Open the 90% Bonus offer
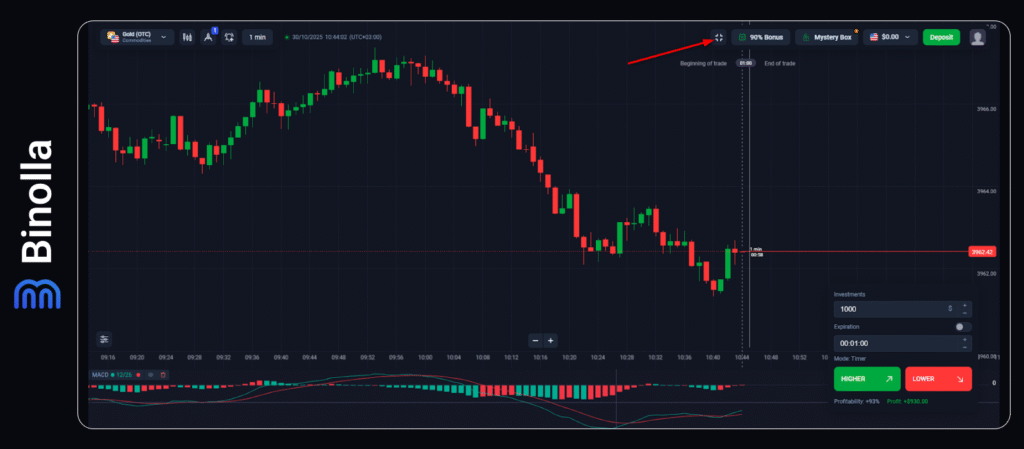This screenshot has width=1024, height=449. [x=758, y=37]
